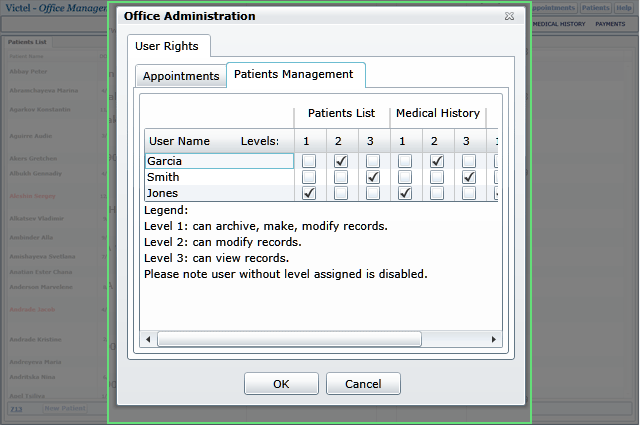Image resolution: width=640 pixels, height=425 pixels.
Task: Toggle Smith's Patients List level 2 checkbox
Action: click(x=341, y=177)
